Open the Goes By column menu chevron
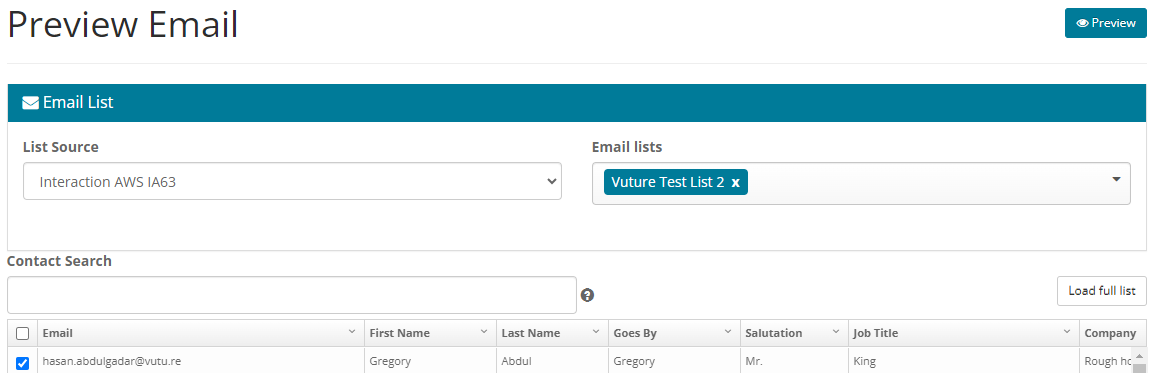Image resolution: width=1158 pixels, height=373 pixels. point(727,332)
